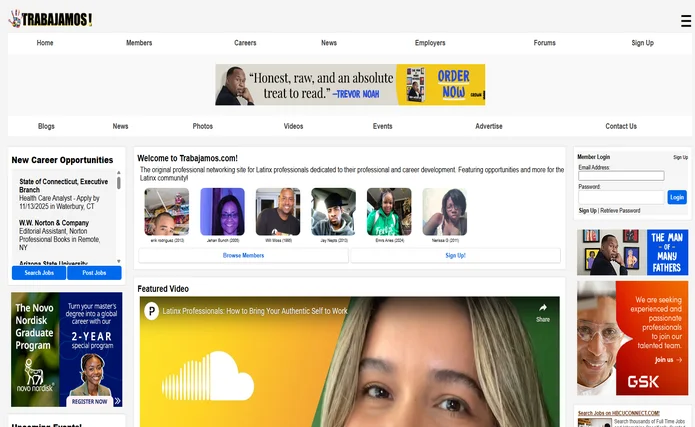Open State of Connecticut, Executive Branch listing

pyautogui.click(x=63, y=185)
